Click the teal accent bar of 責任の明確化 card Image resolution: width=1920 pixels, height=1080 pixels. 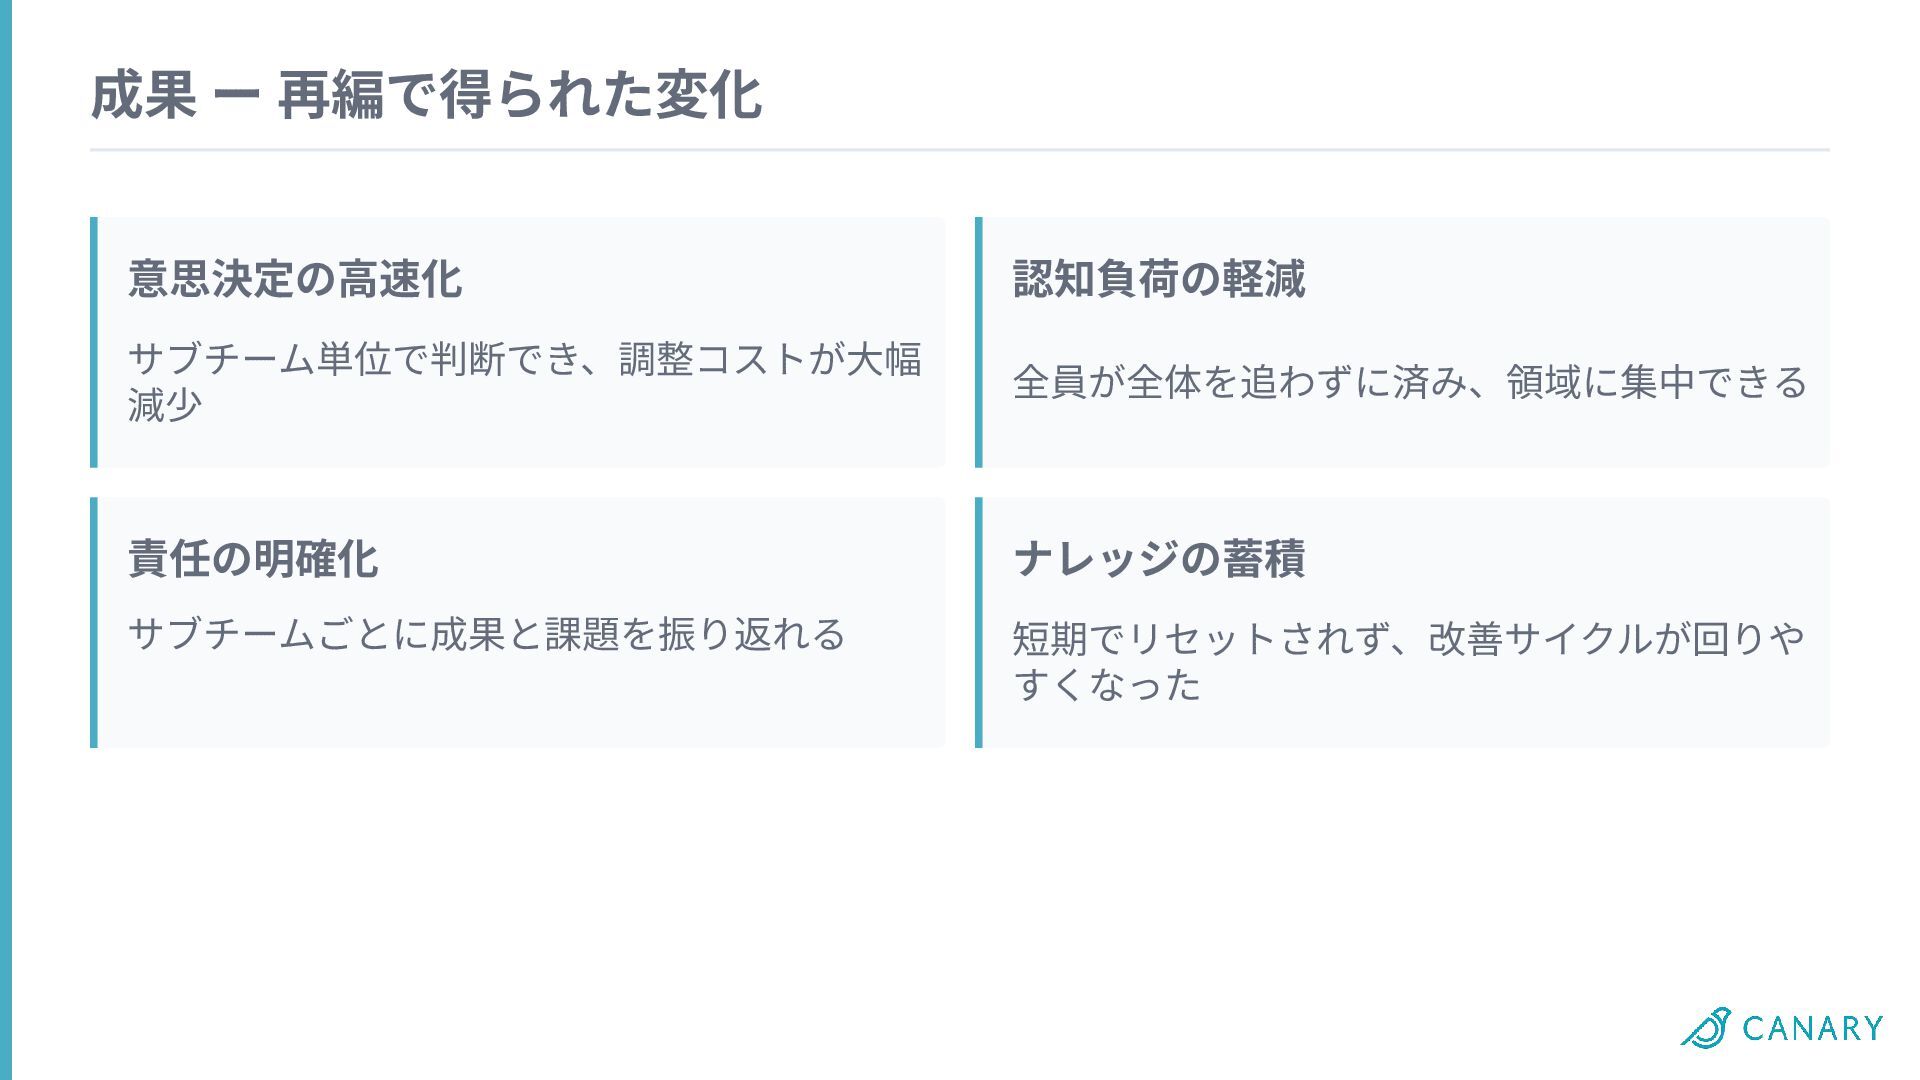(x=94, y=622)
